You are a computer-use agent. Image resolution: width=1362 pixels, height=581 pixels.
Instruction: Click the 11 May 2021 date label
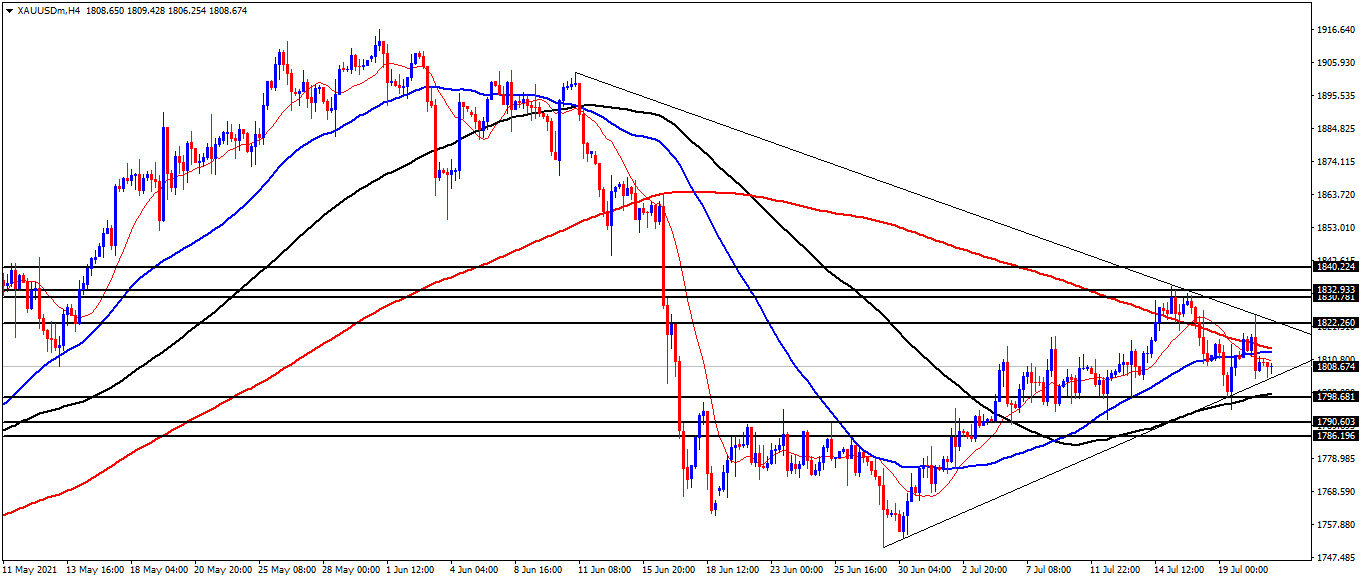[x=31, y=570]
